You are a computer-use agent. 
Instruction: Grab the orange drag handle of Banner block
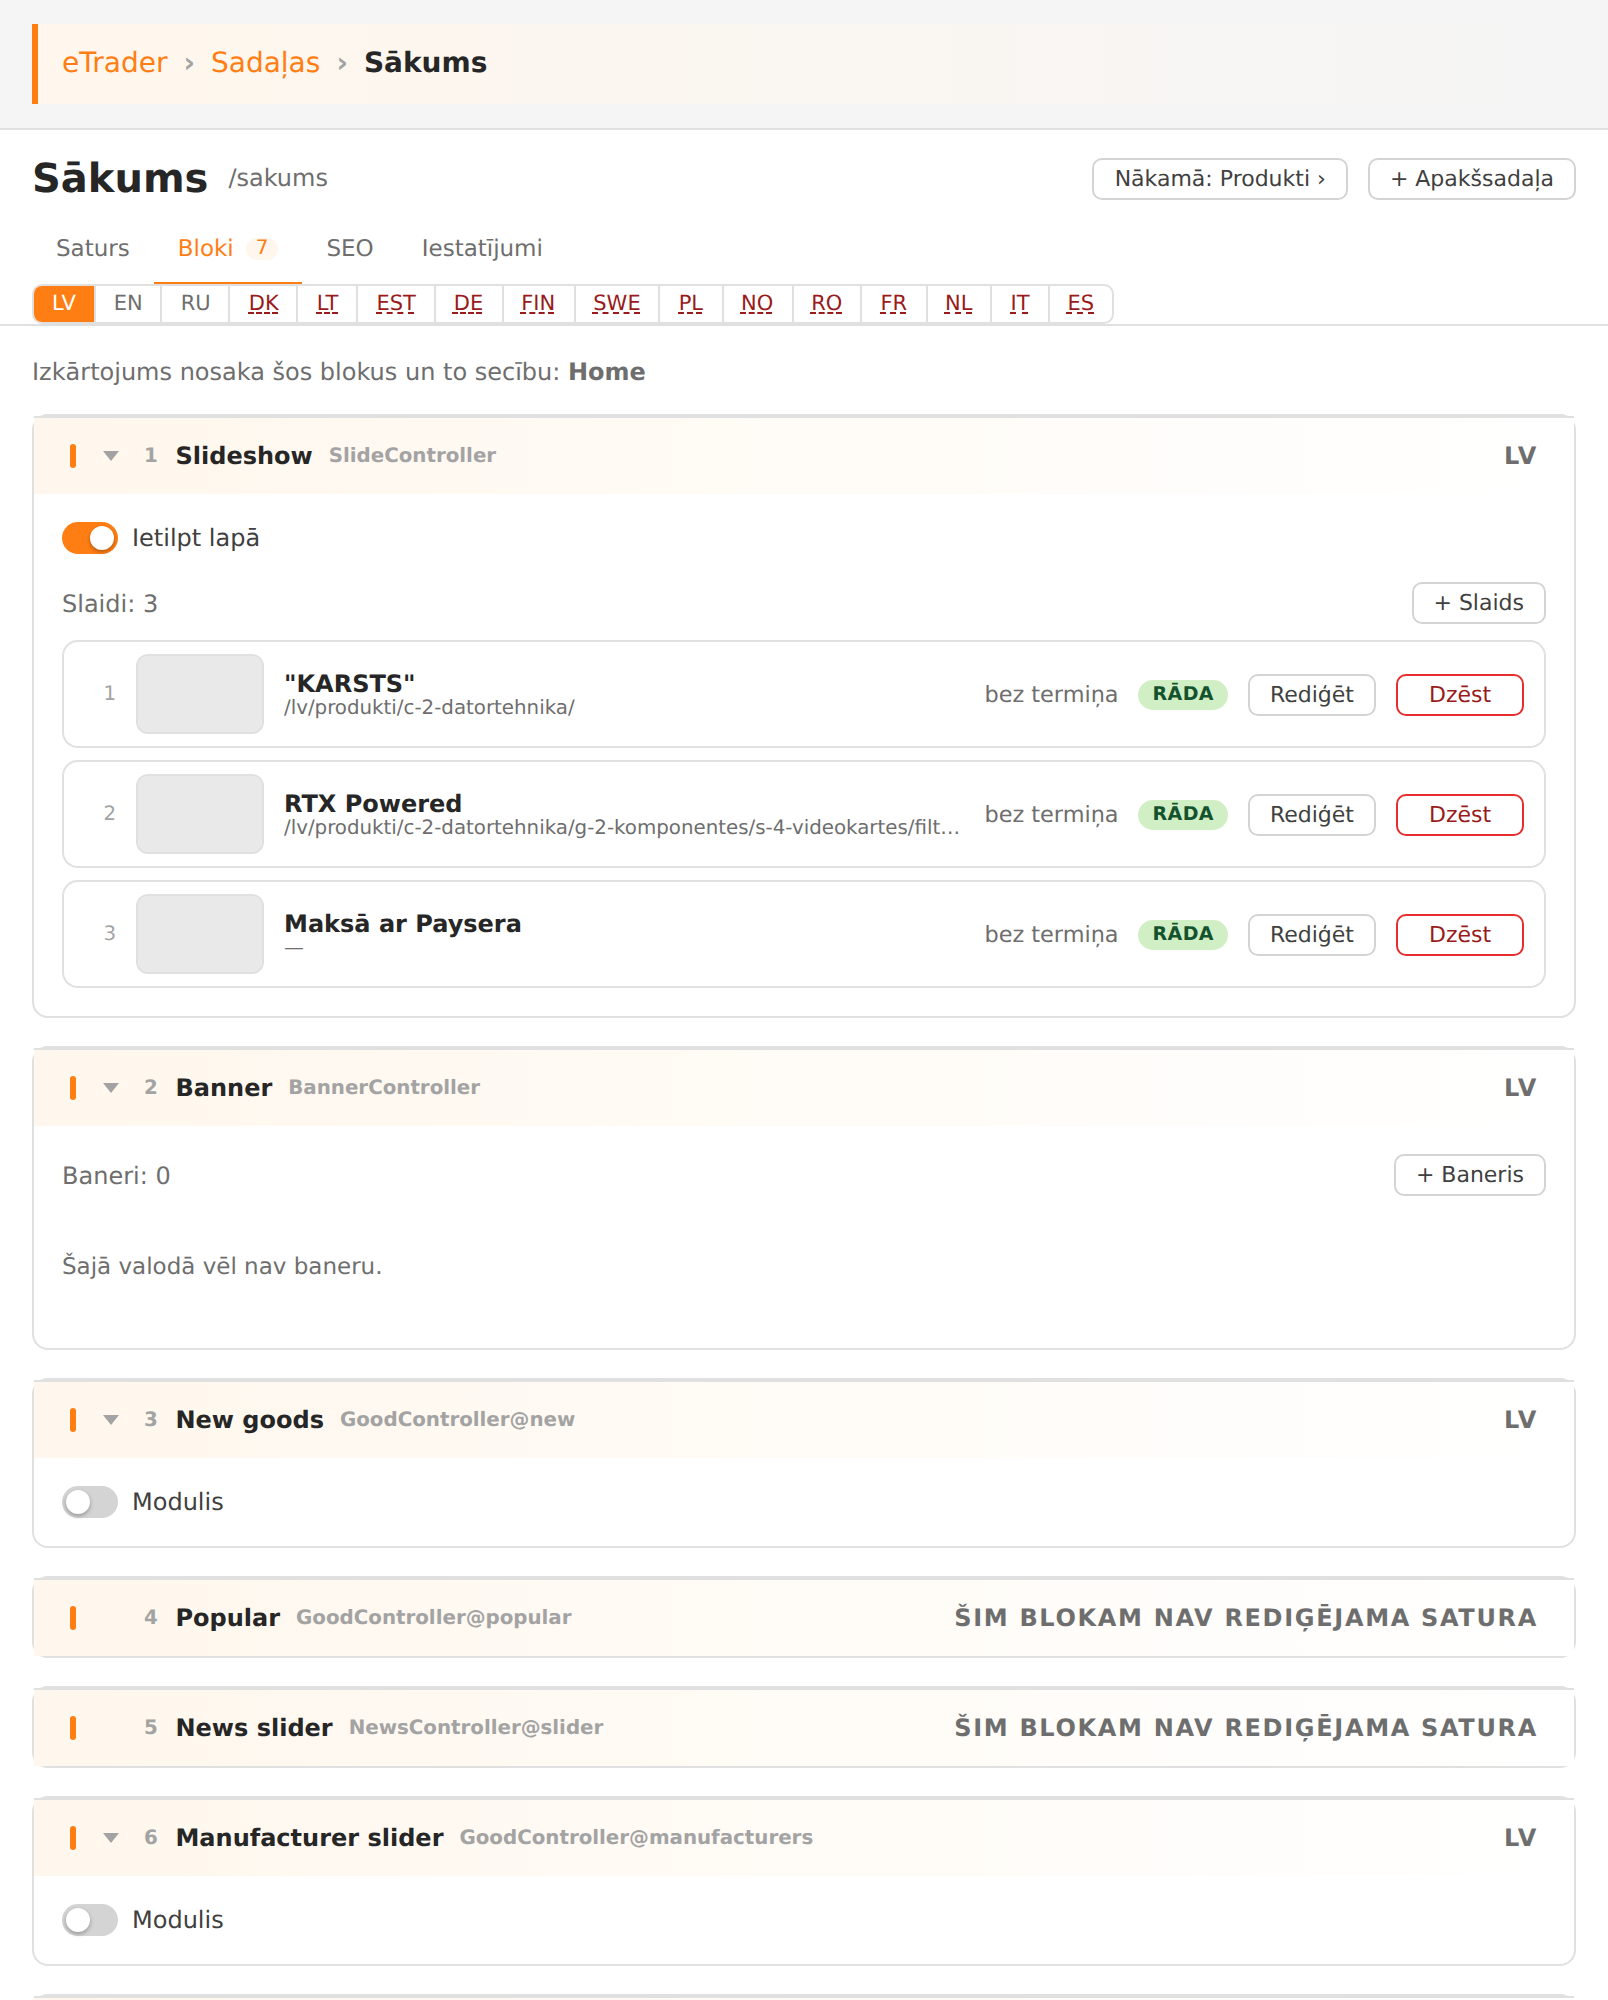pyautogui.click(x=73, y=1088)
